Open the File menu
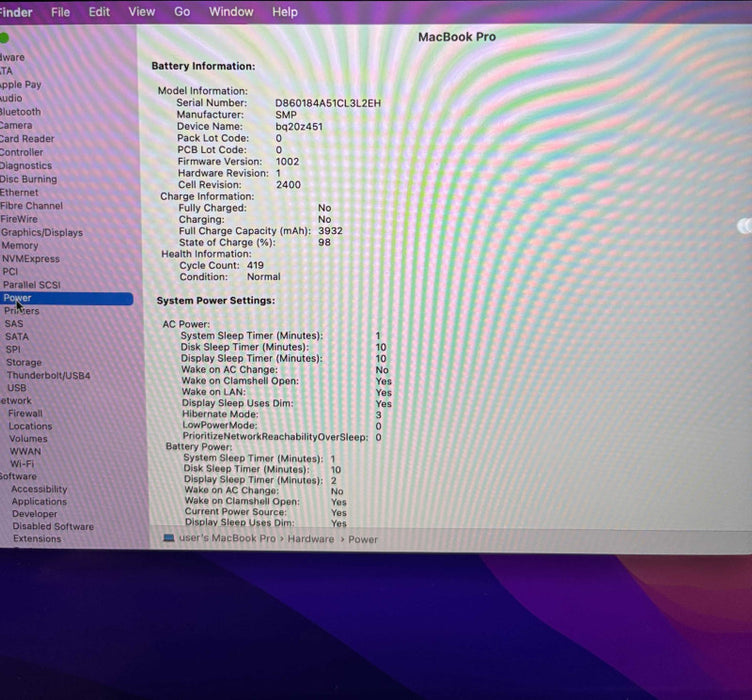 [x=60, y=12]
